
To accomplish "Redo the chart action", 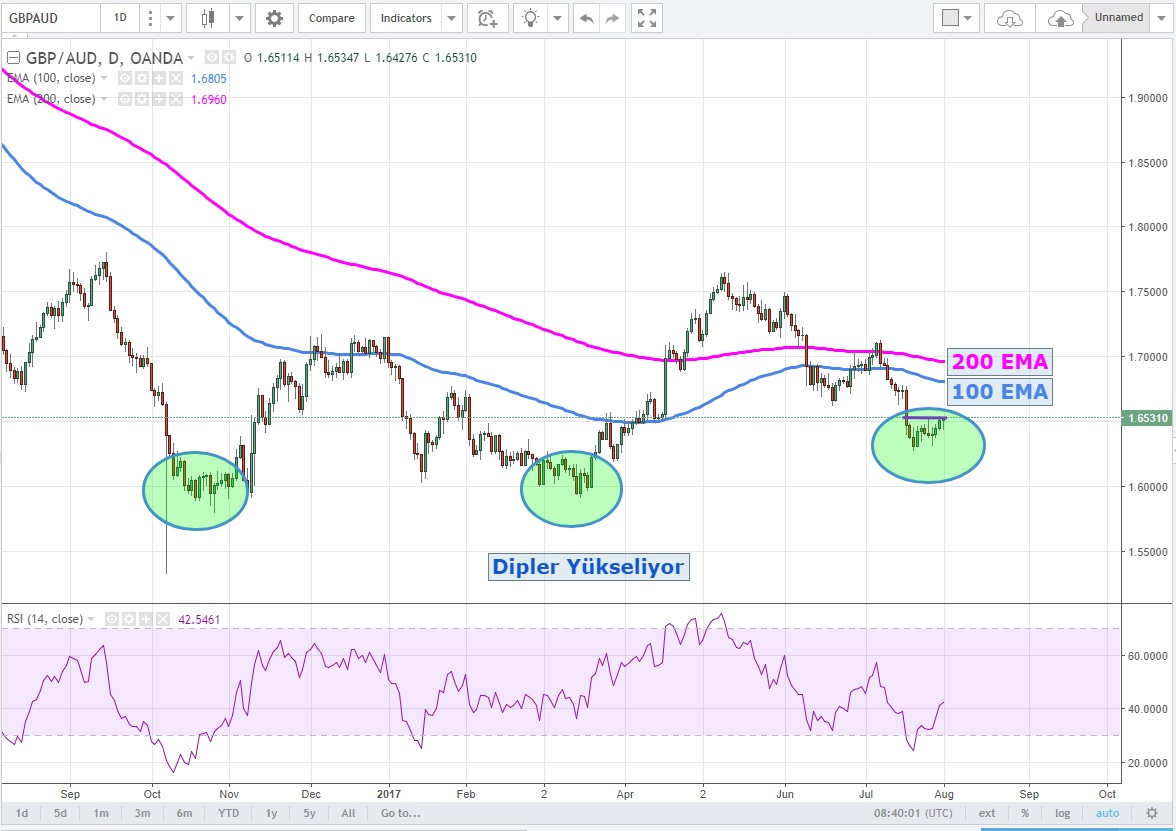I will 612,18.
